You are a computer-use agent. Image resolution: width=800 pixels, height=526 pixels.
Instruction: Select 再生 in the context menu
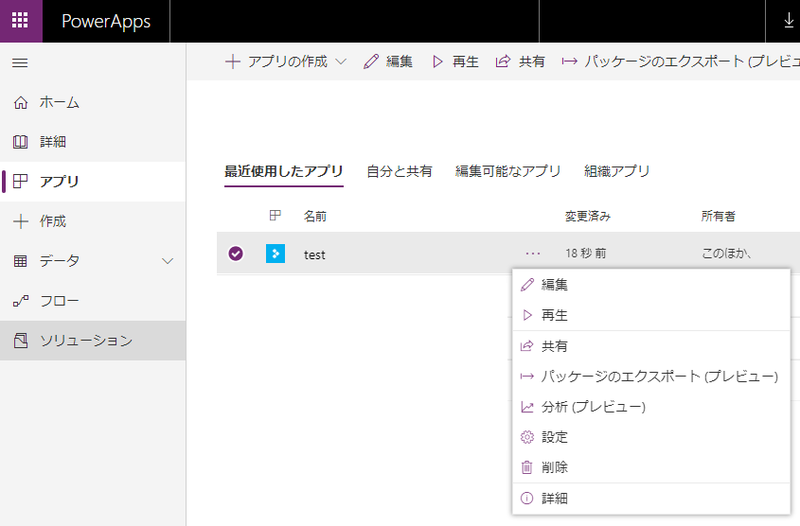click(651, 315)
